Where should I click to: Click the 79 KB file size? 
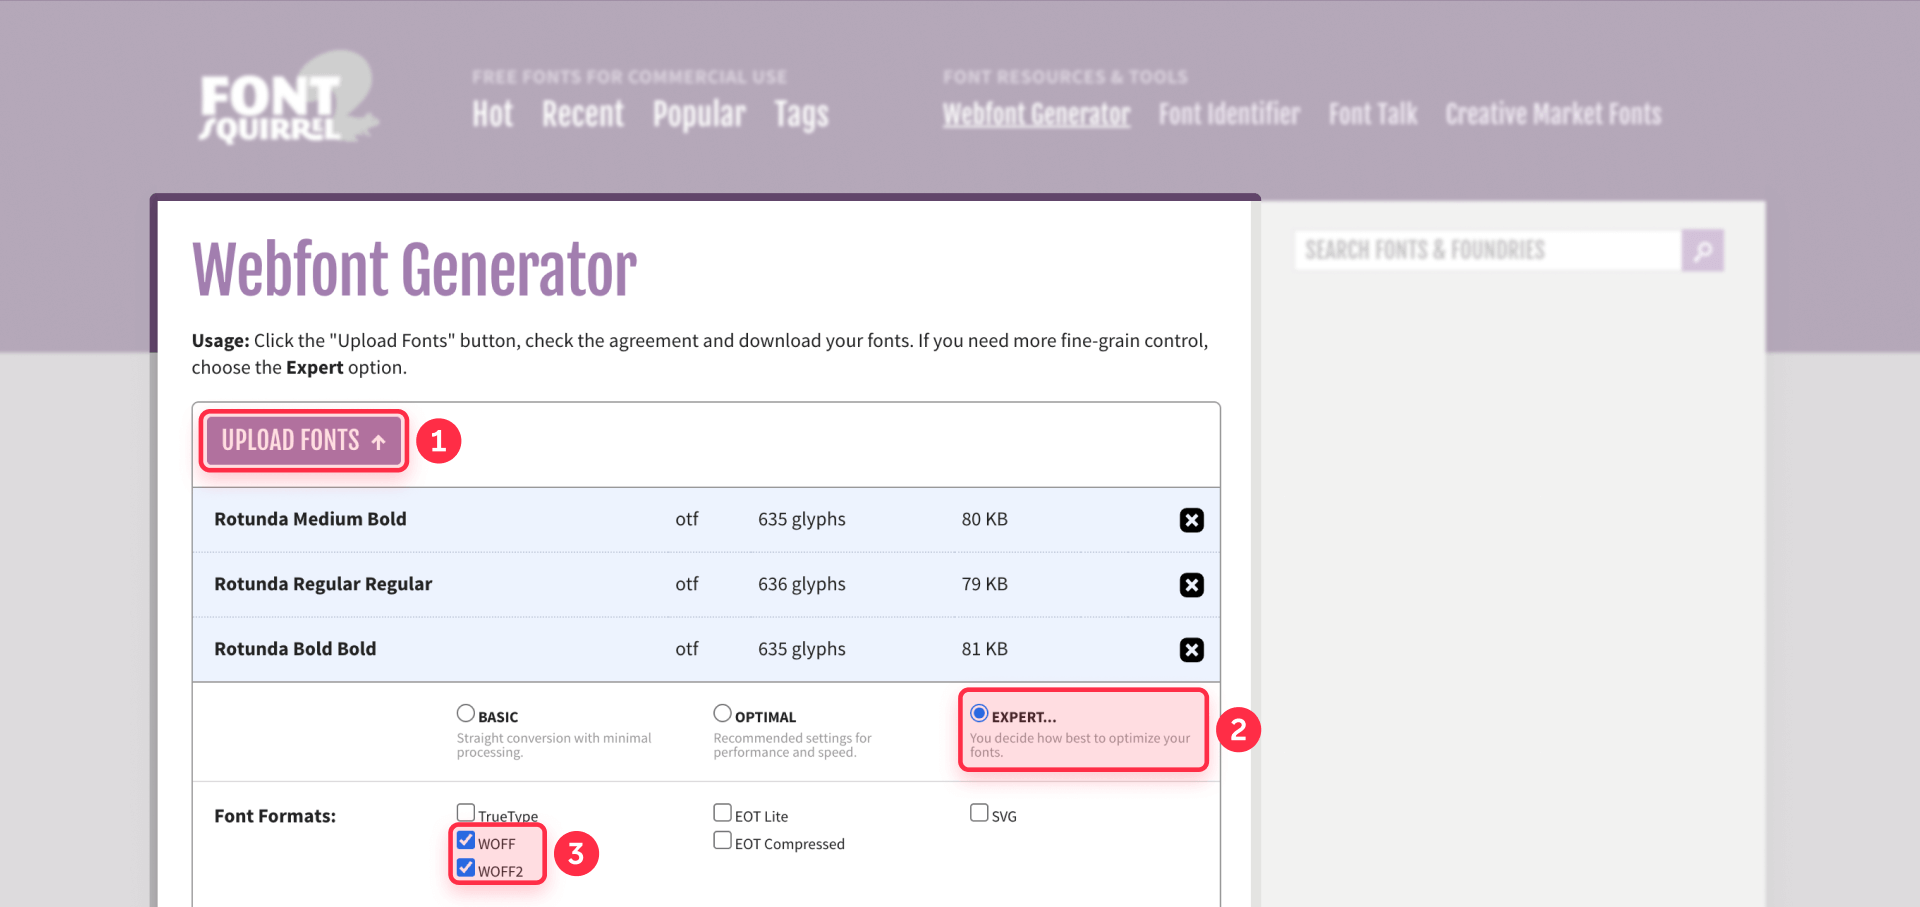tap(985, 584)
